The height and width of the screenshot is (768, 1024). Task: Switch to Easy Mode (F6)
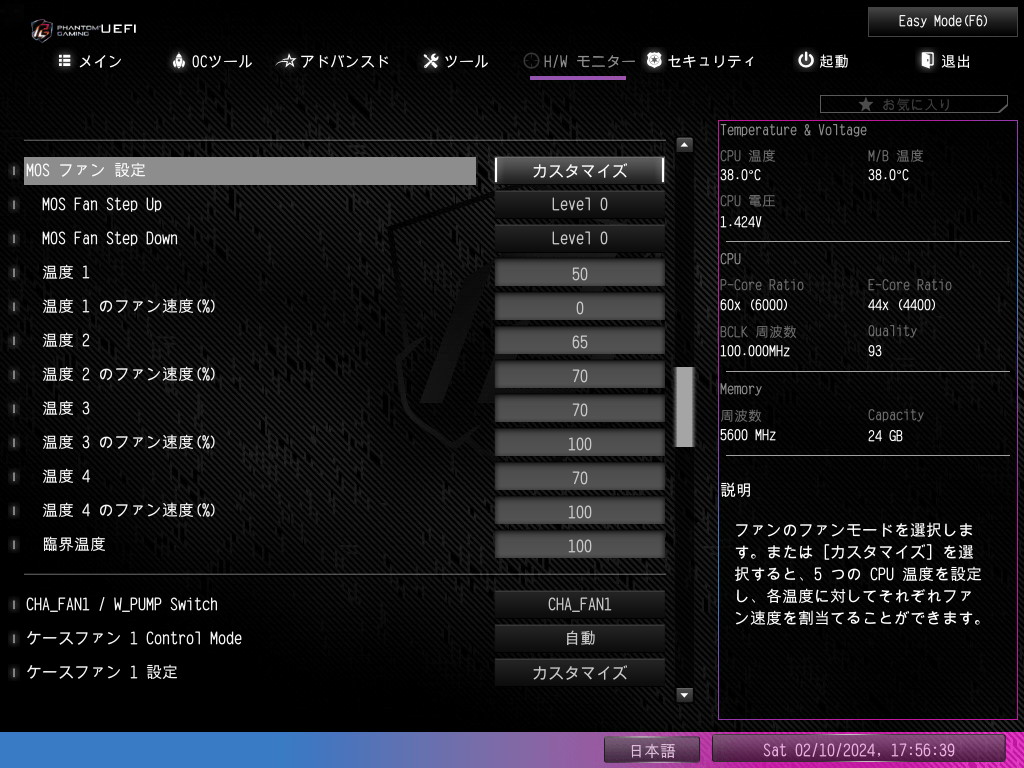point(942,22)
